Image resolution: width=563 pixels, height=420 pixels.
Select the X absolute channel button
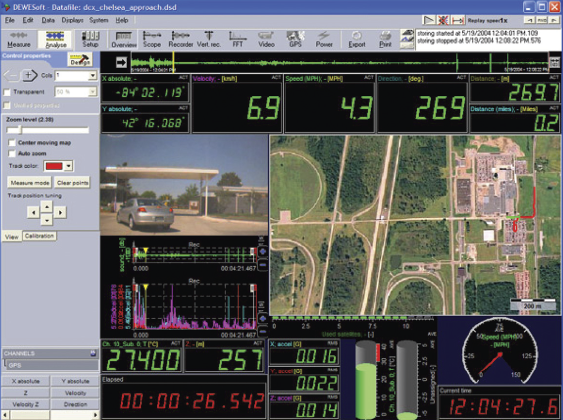[x=26, y=381]
